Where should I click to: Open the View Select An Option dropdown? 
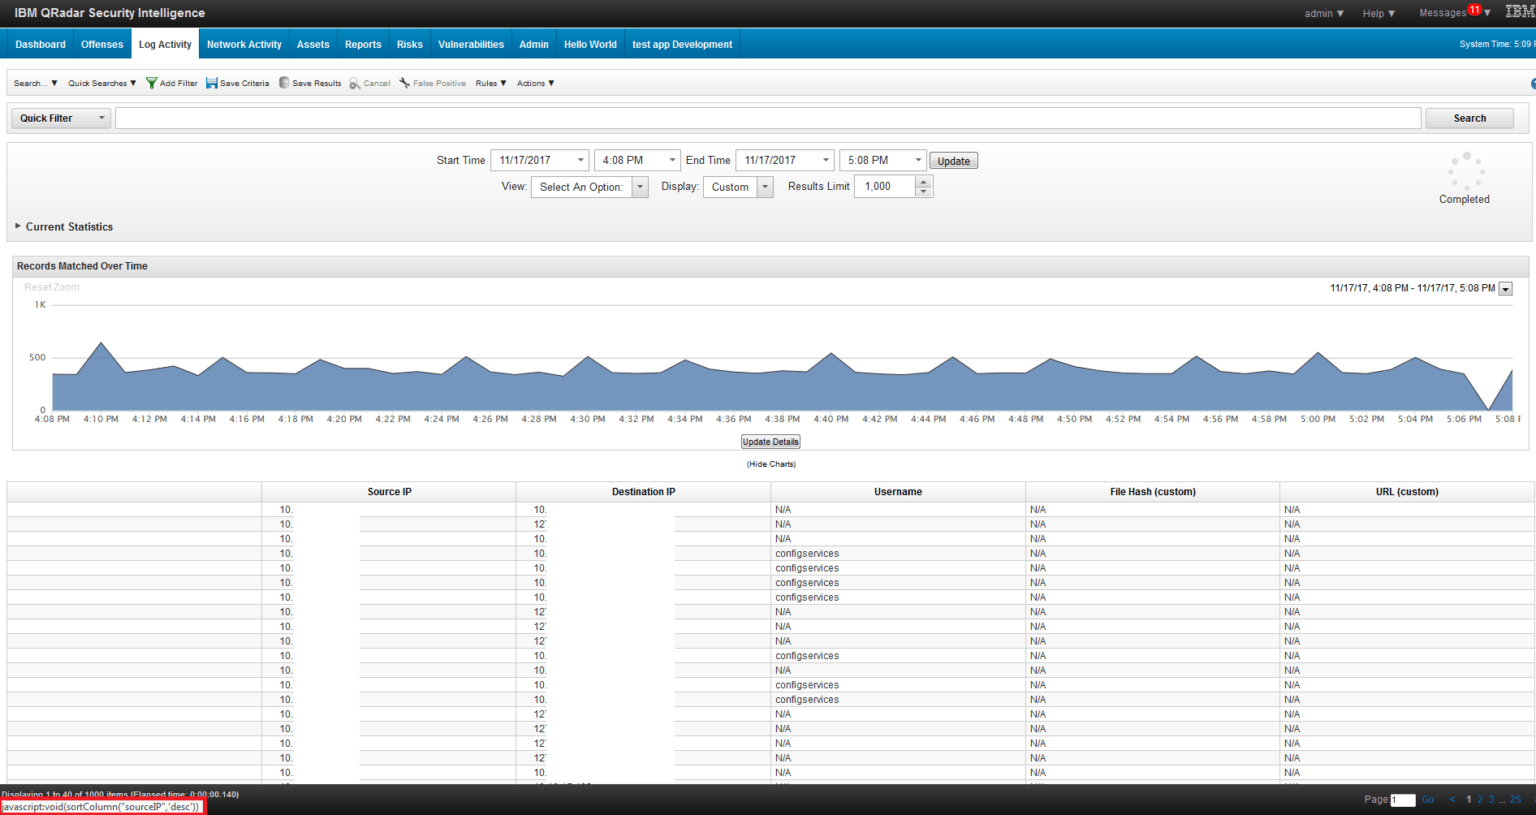[640, 186]
